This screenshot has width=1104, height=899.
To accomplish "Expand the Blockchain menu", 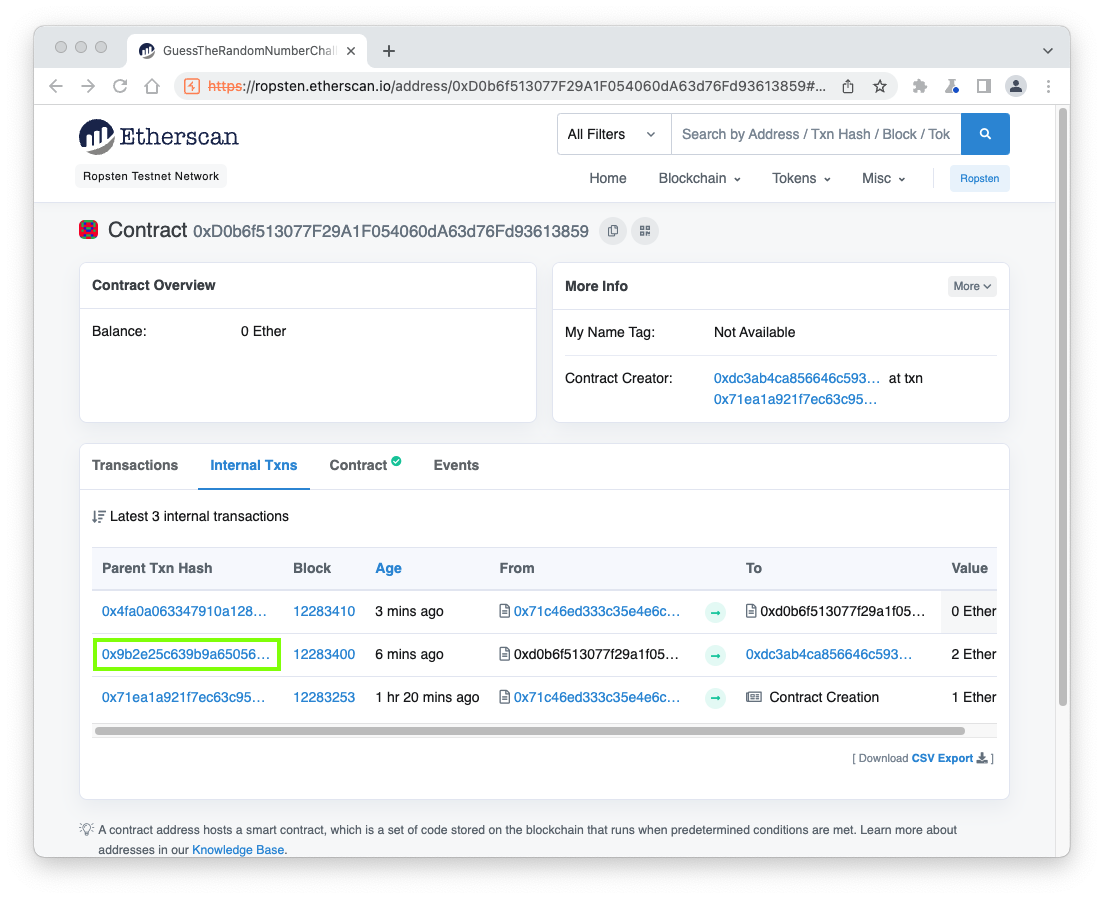I will point(700,178).
